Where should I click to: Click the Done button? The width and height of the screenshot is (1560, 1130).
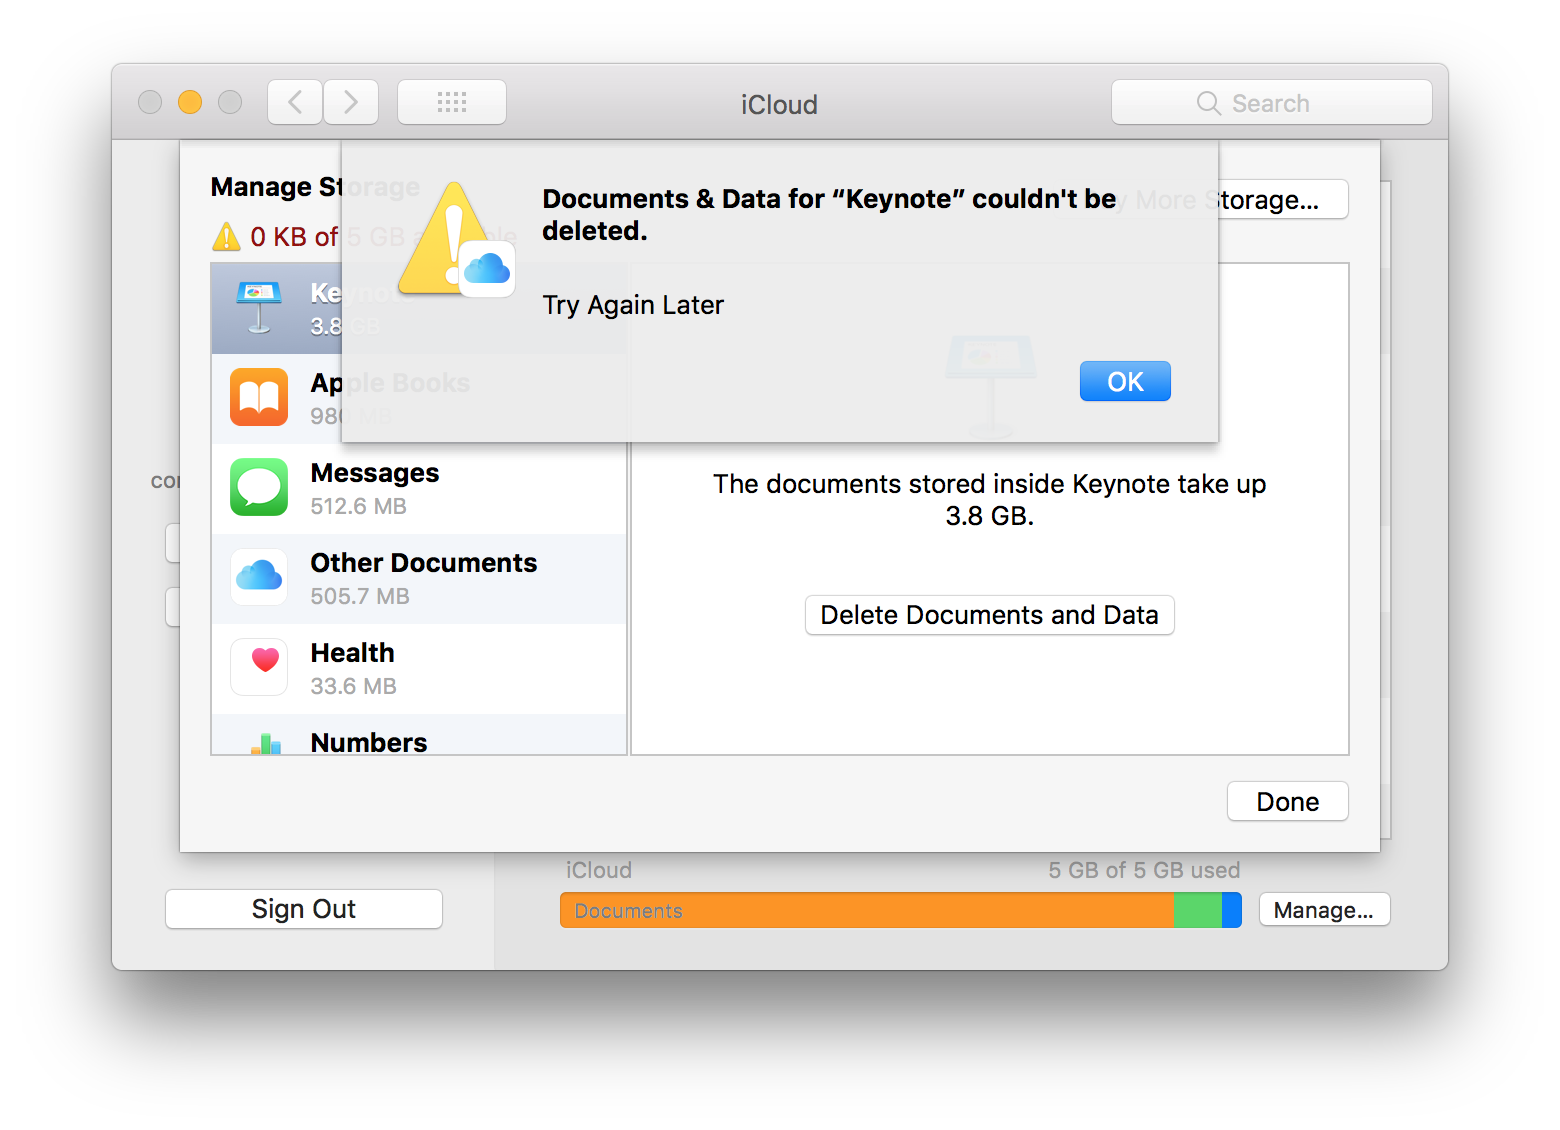1288,802
